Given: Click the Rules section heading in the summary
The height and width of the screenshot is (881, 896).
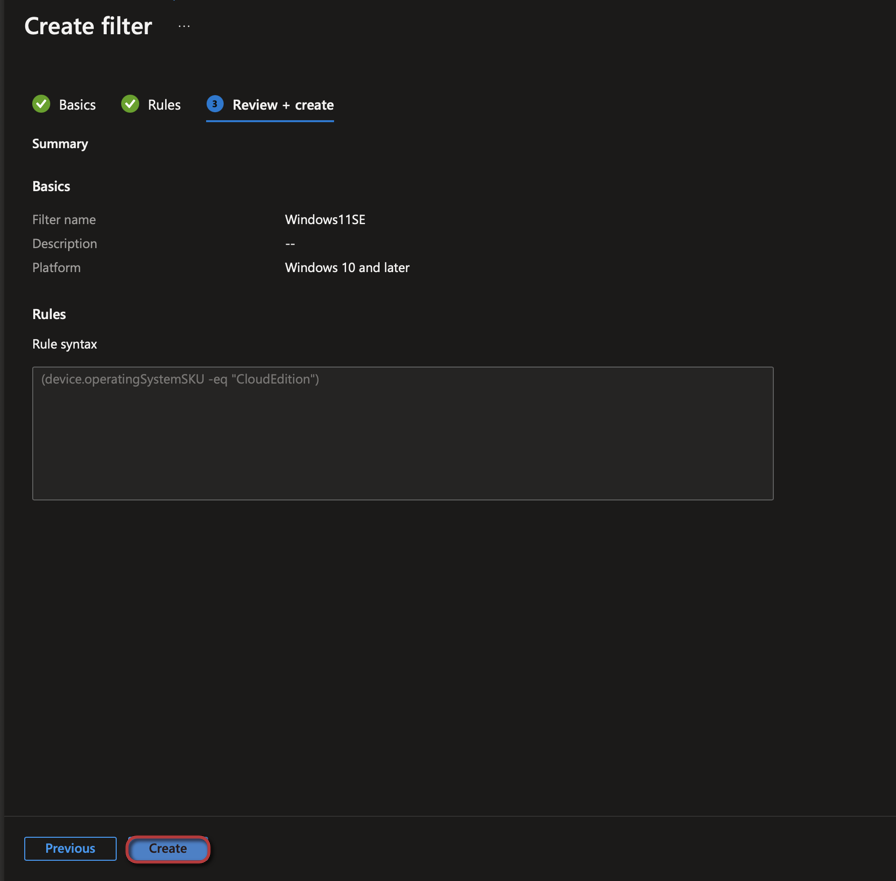Looking at the screenshot, I should pos(49,315).
